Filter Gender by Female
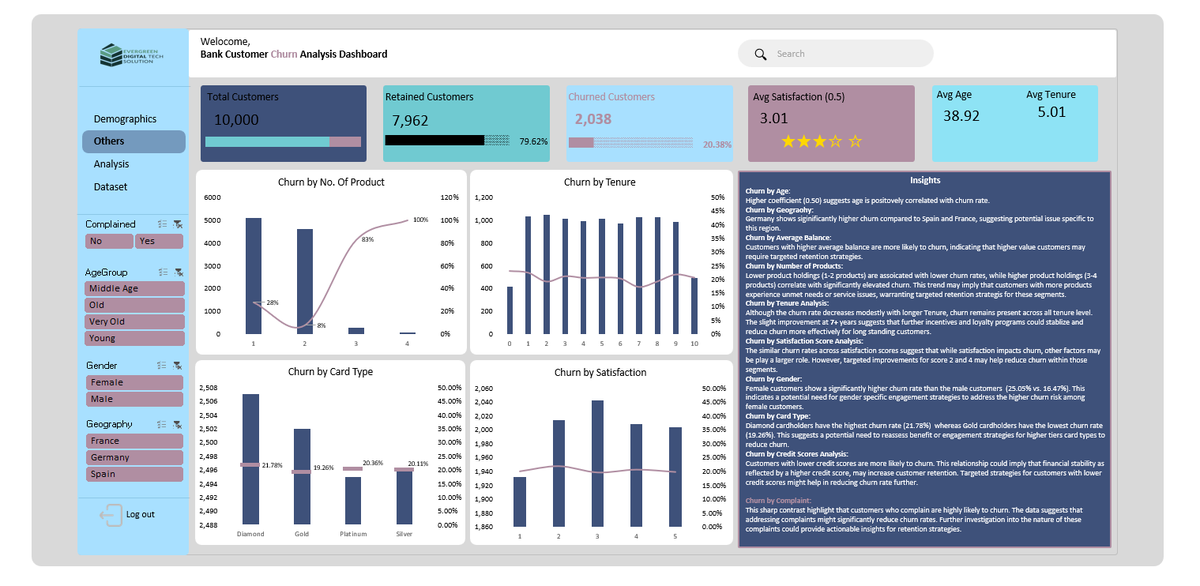1200x586 pixels. pyautogui.click(x=134, y=382)
